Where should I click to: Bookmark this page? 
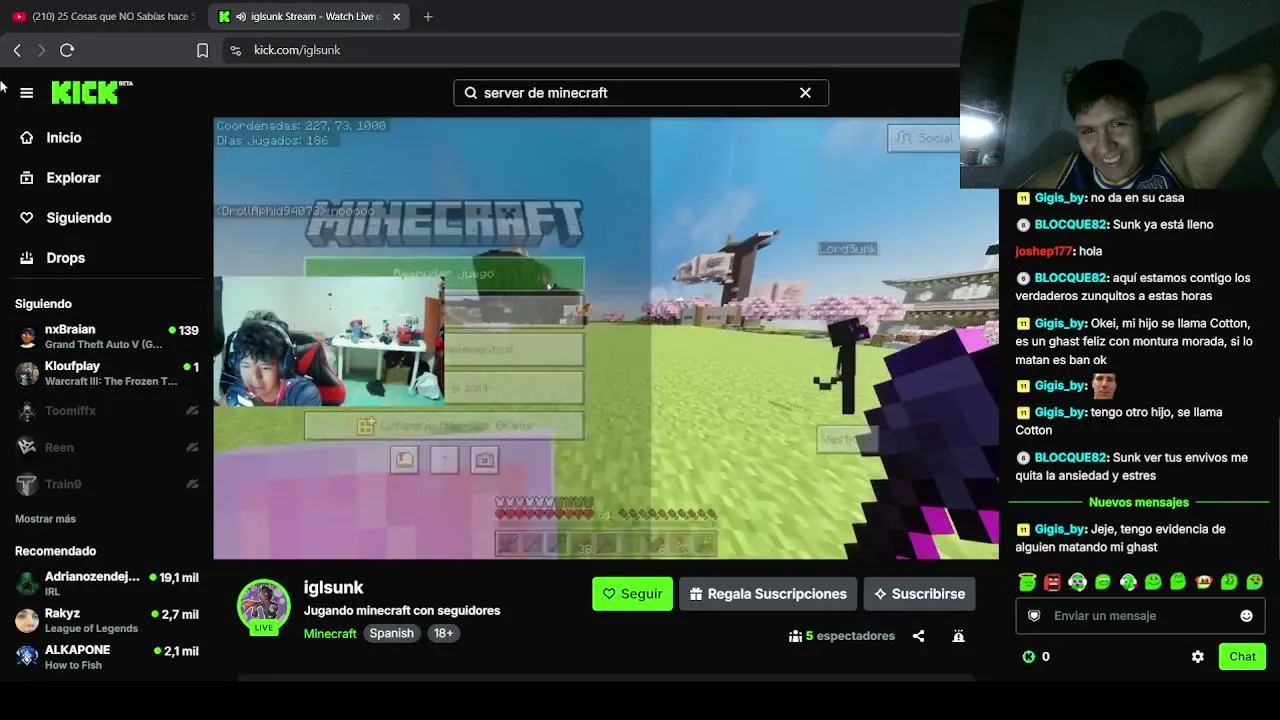(202, 50)
